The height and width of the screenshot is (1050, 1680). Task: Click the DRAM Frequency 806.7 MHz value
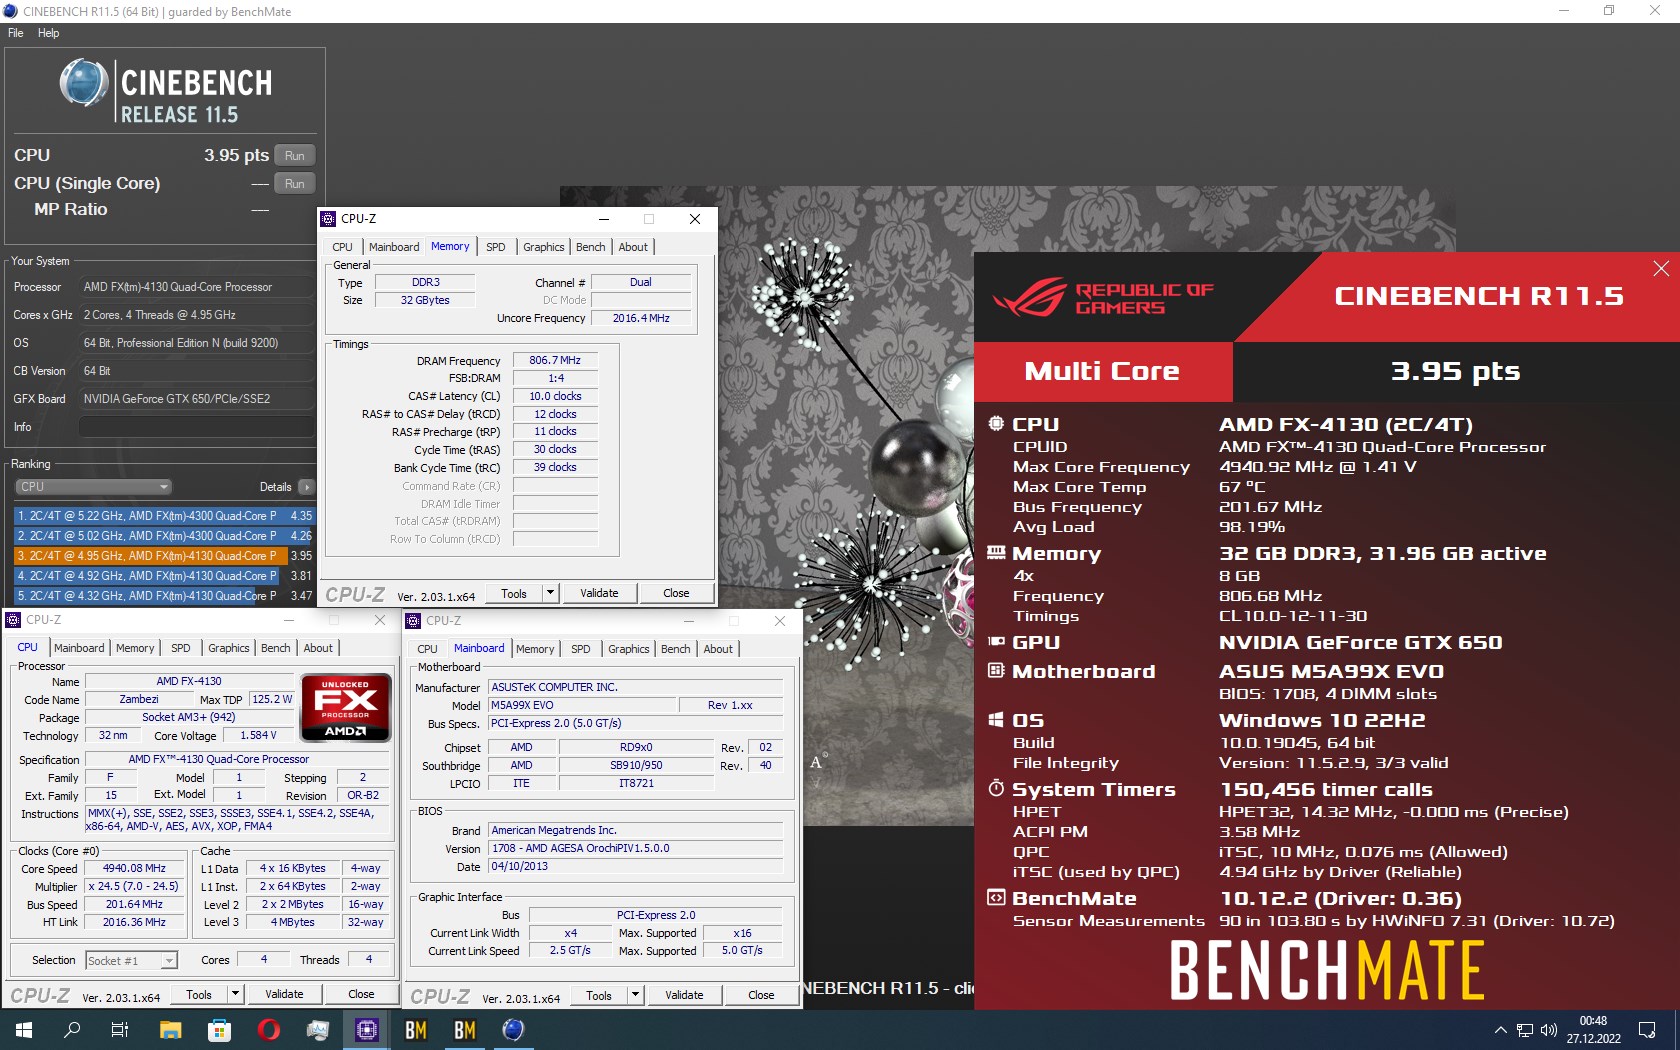(x=555, y=360)
